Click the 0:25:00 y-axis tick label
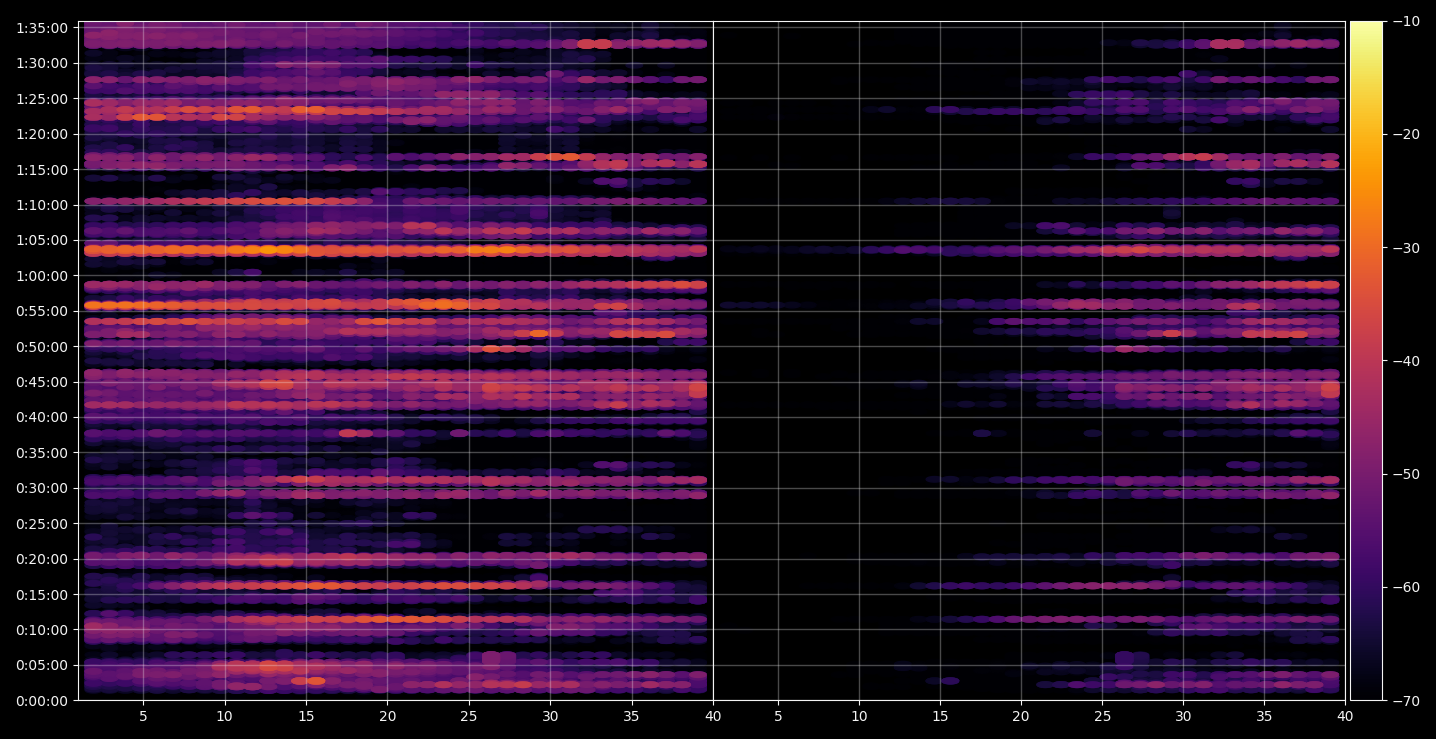The height and width of the screenshot is (739, 1436). point(42,524)
